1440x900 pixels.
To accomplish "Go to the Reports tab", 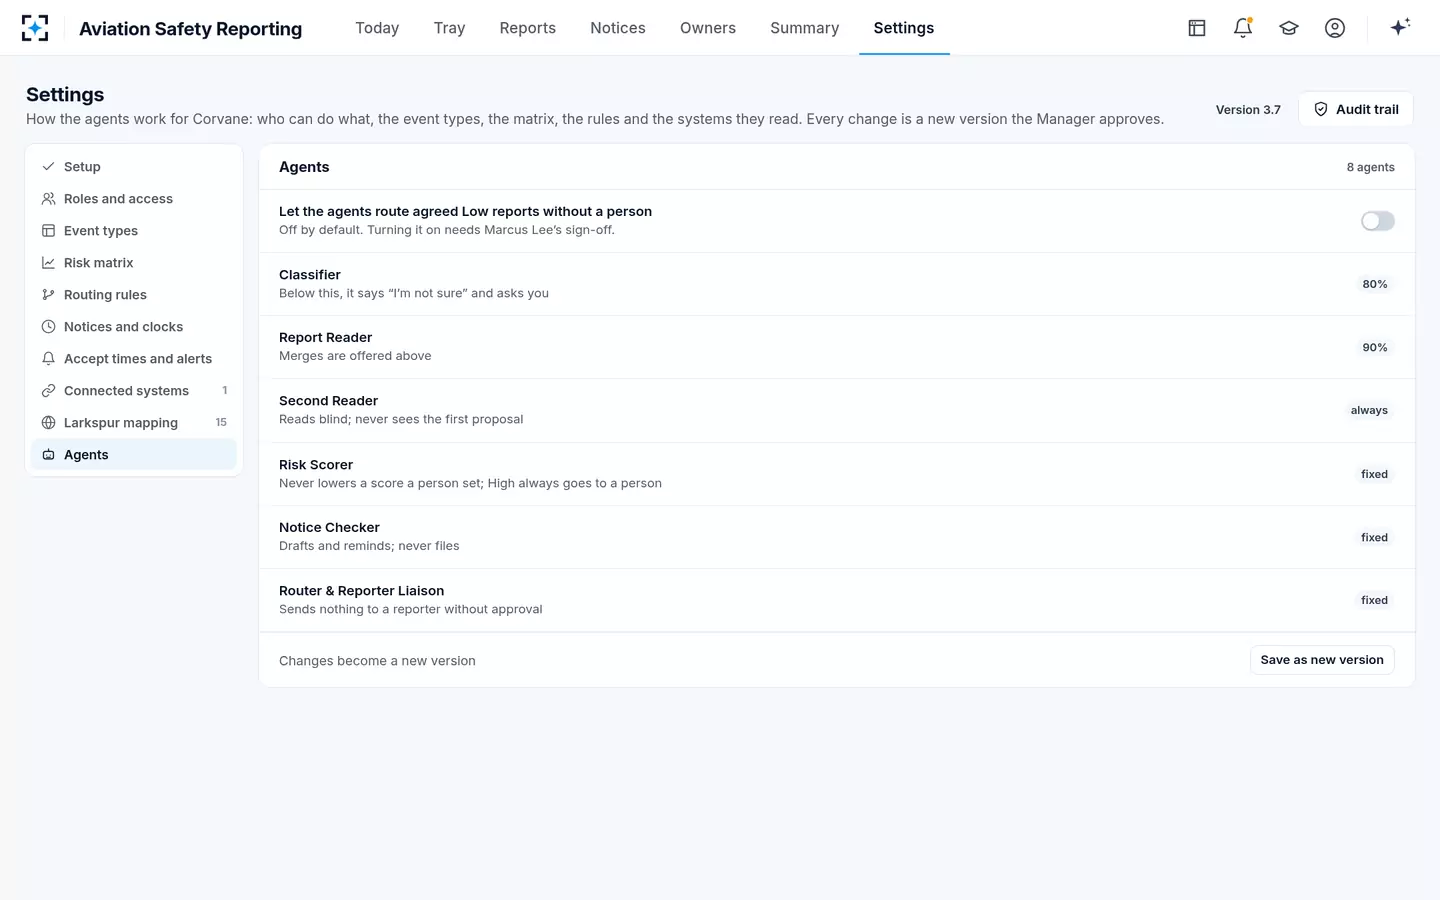I will 527,28.
